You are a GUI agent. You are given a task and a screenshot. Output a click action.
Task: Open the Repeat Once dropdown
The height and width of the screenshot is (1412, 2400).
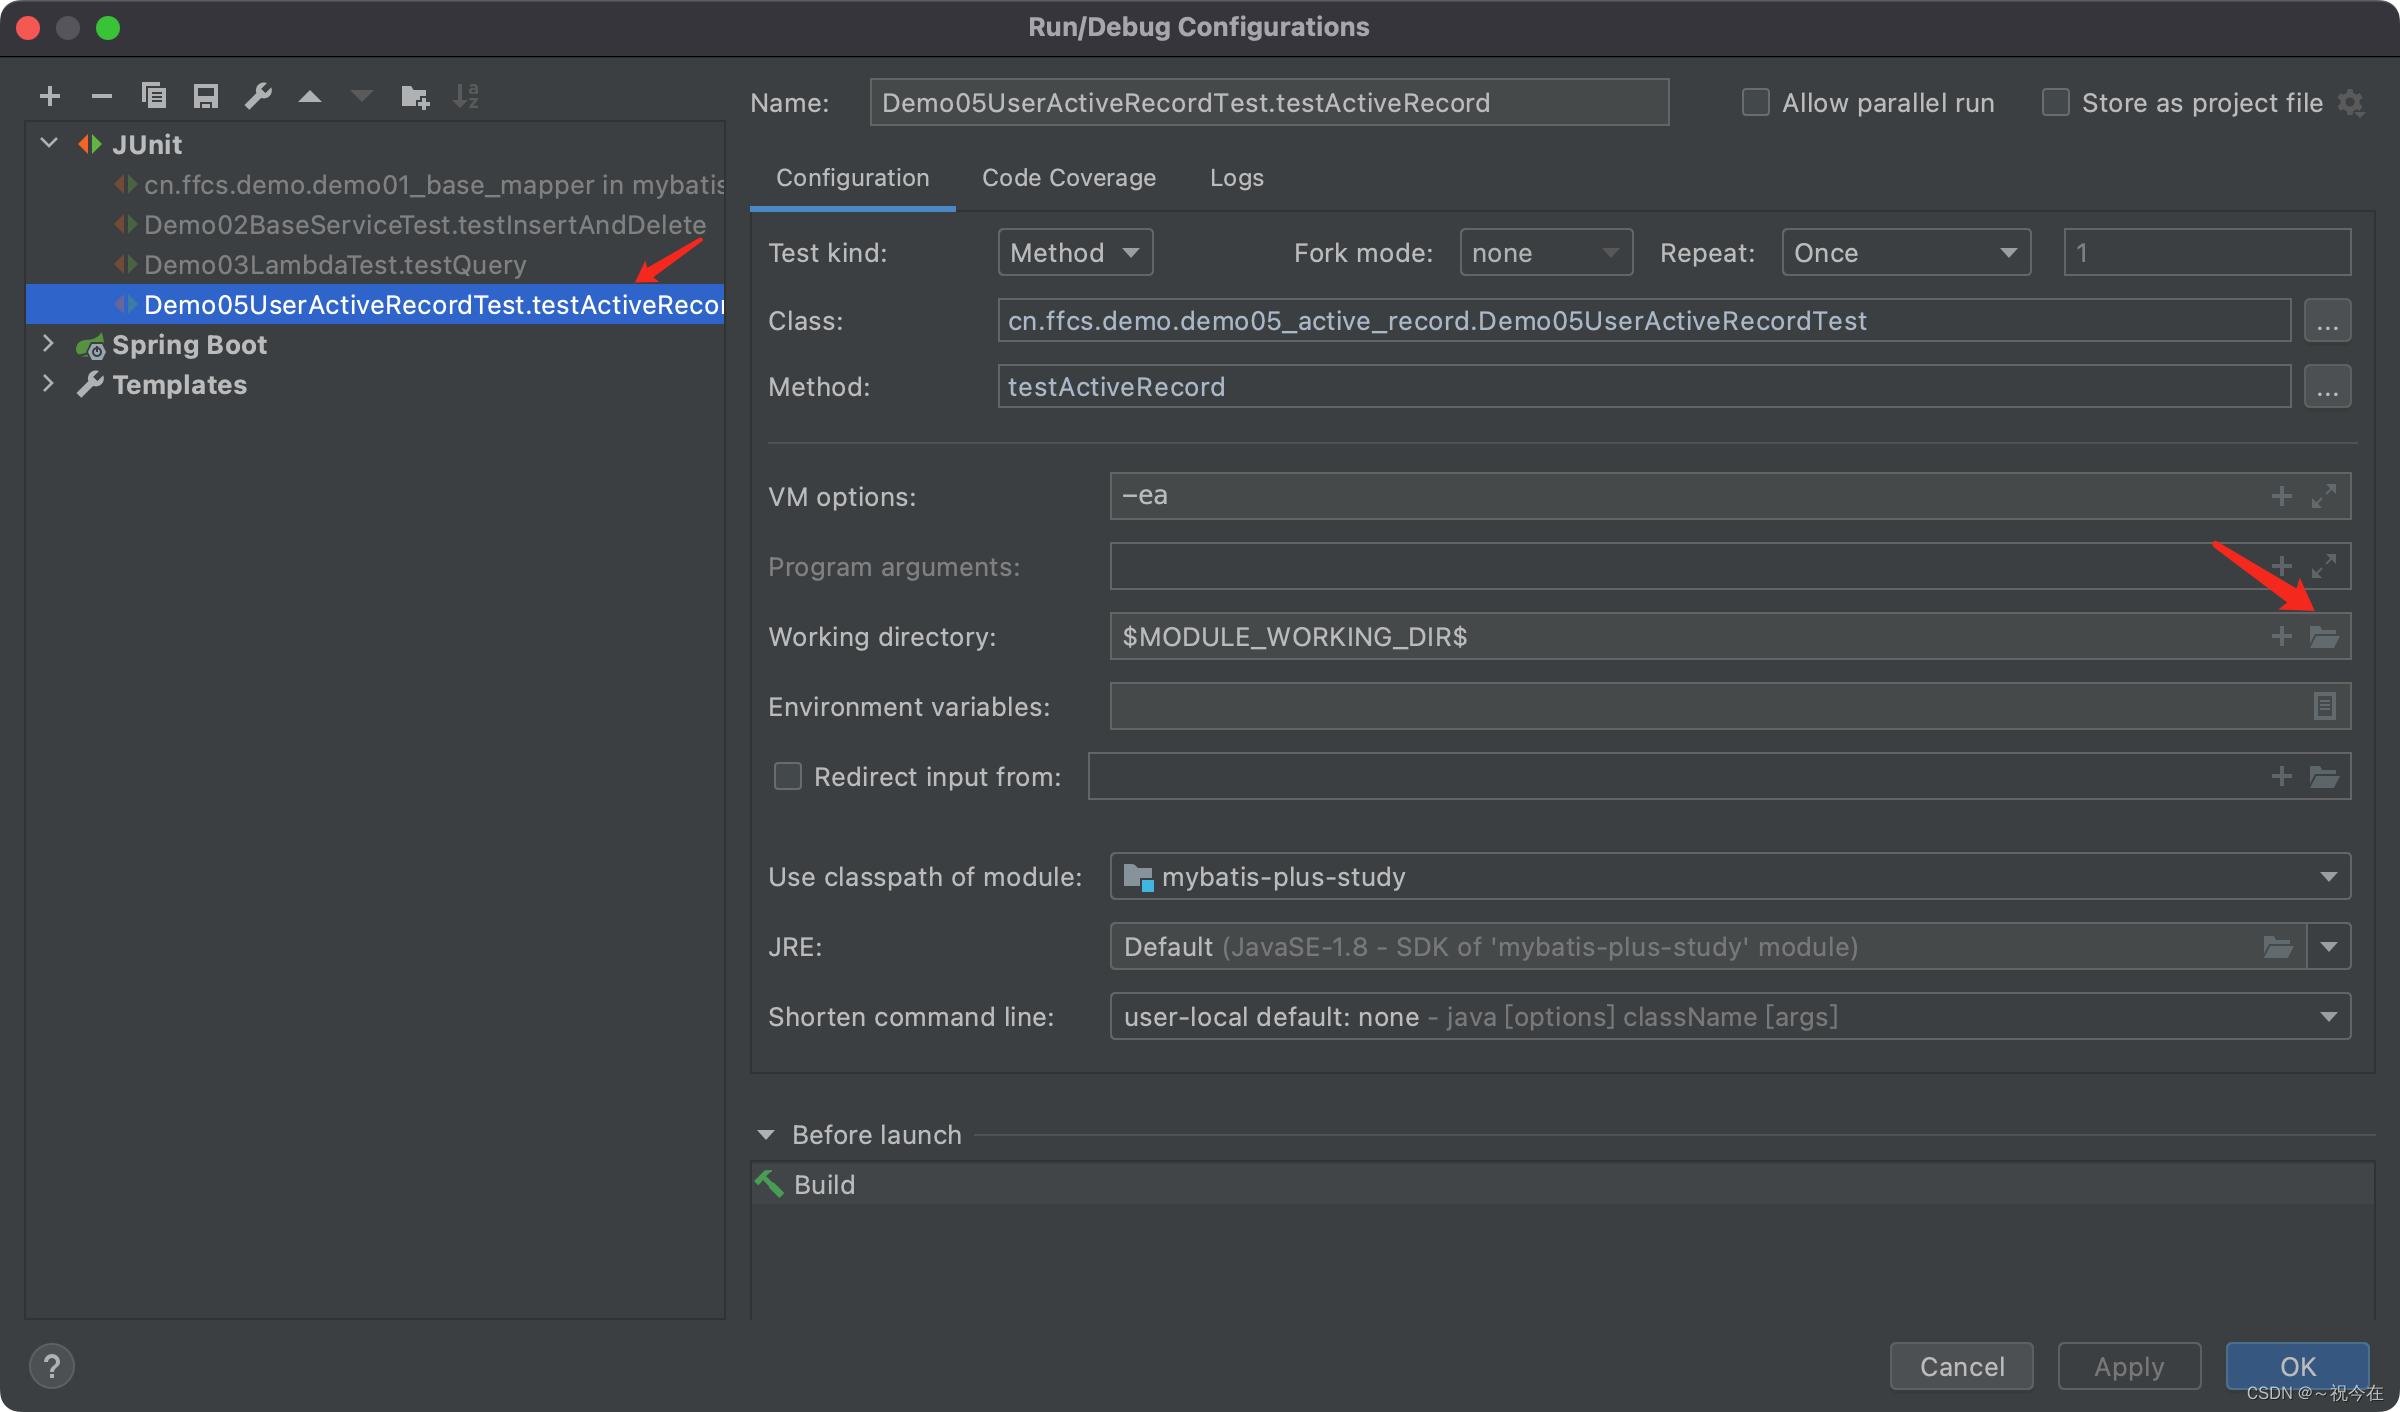coord(1905,253)
